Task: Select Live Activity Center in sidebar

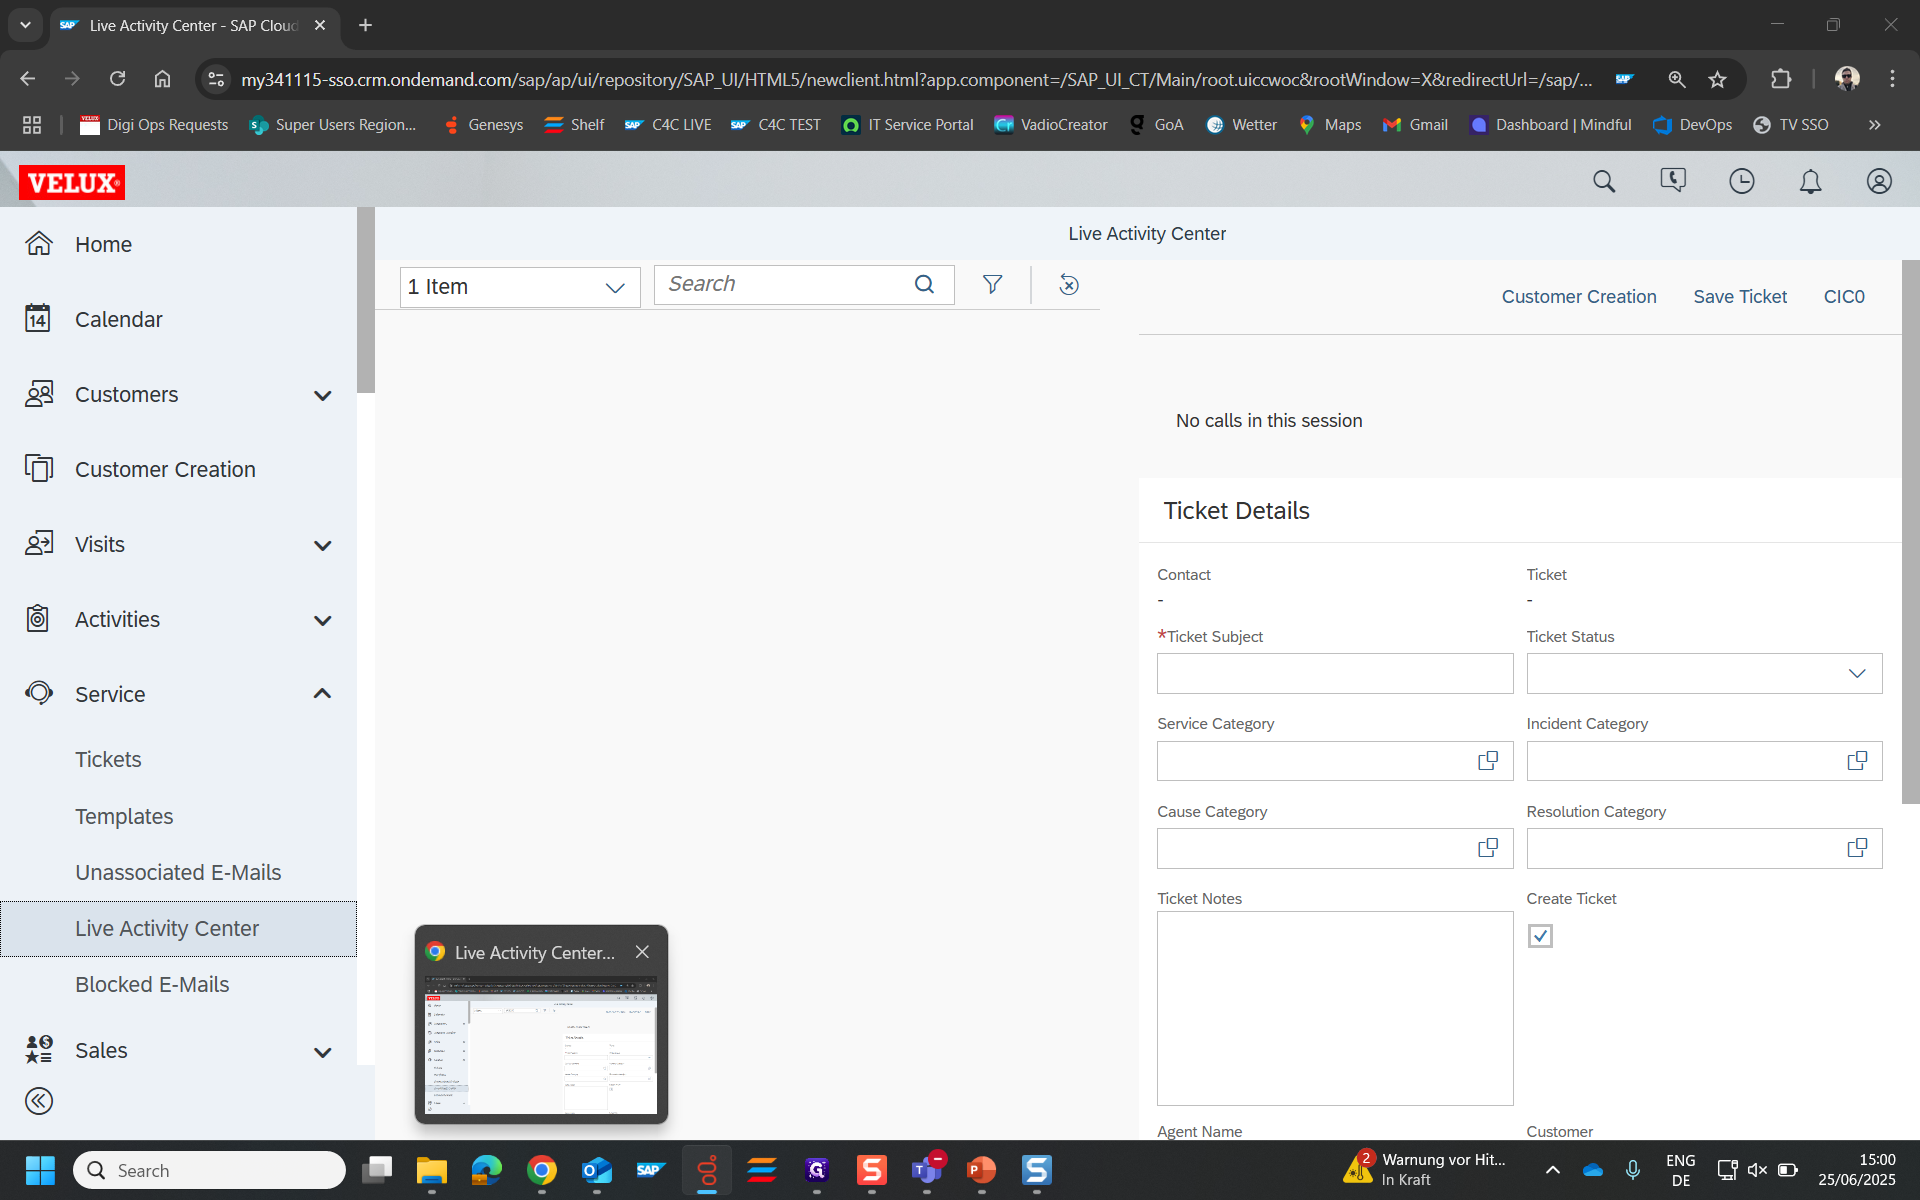Action: (178, 929)
